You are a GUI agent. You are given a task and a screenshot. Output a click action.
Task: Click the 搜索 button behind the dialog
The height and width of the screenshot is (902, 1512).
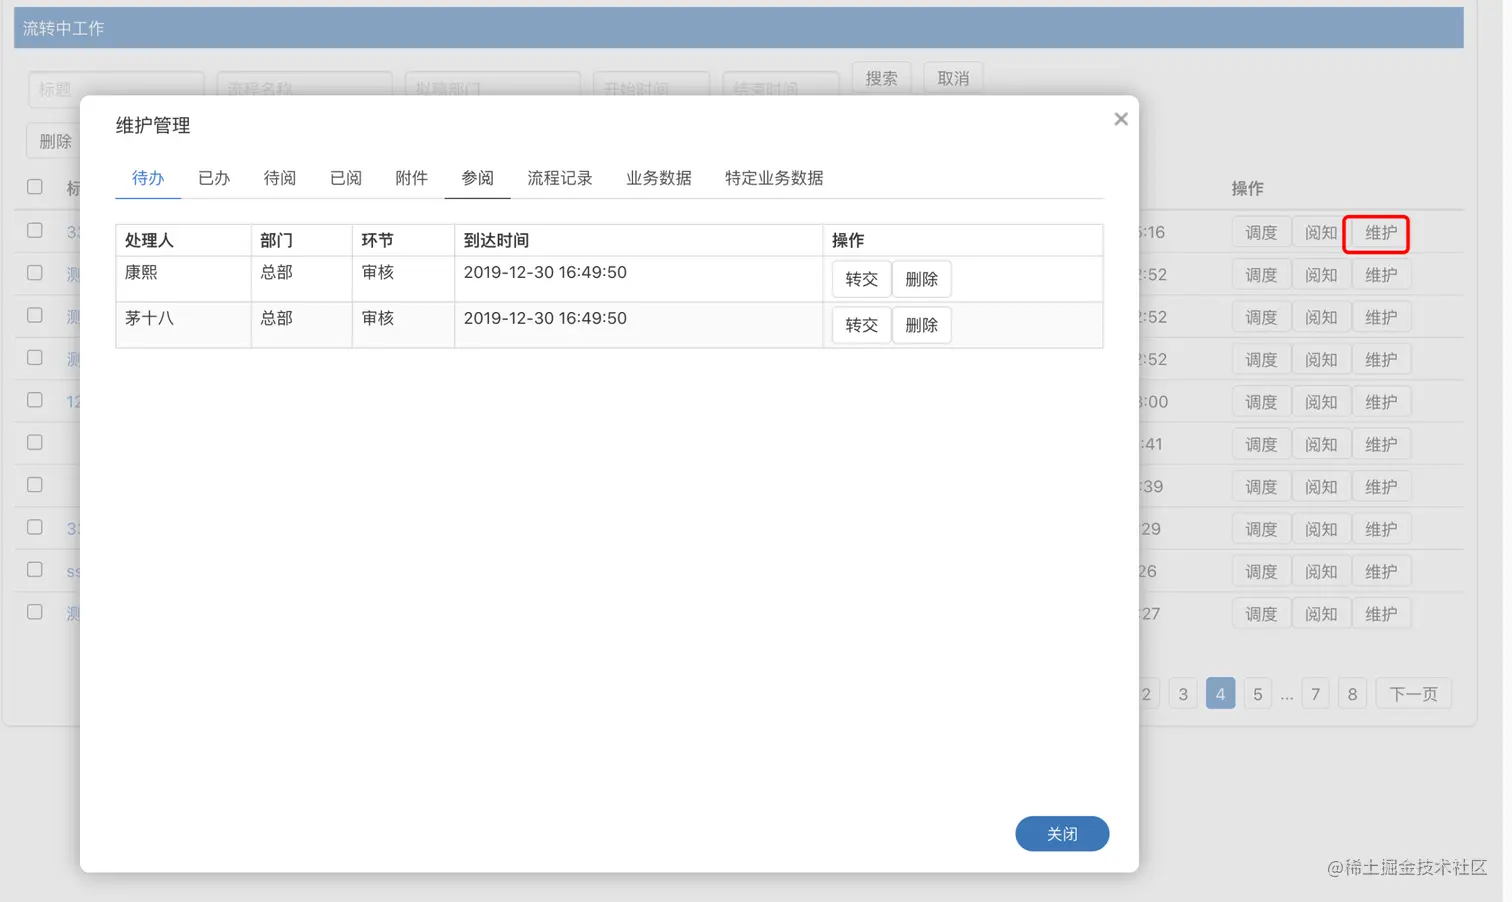(881, 78)
